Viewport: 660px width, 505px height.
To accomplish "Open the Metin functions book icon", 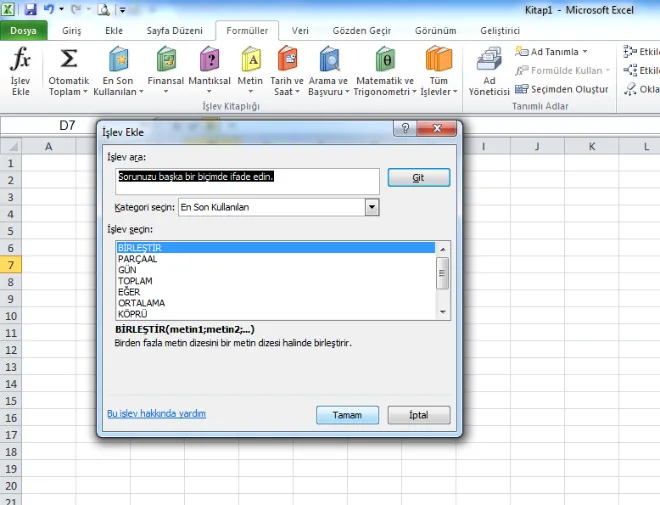I will (x=250, y=62).
